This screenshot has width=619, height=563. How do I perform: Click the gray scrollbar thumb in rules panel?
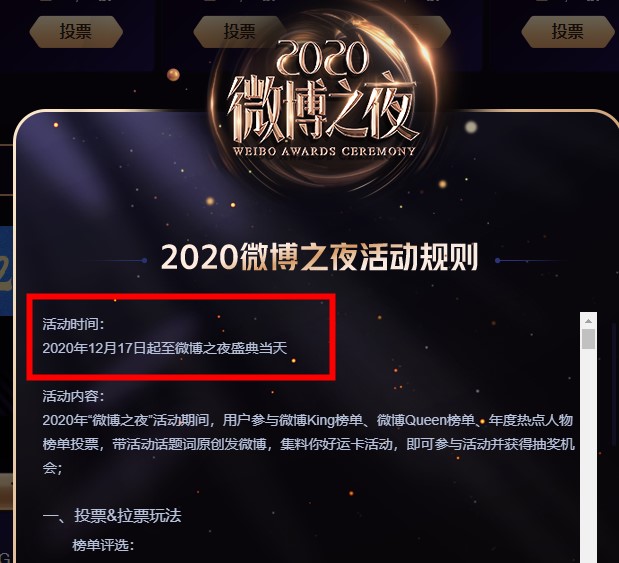(588, 339)
